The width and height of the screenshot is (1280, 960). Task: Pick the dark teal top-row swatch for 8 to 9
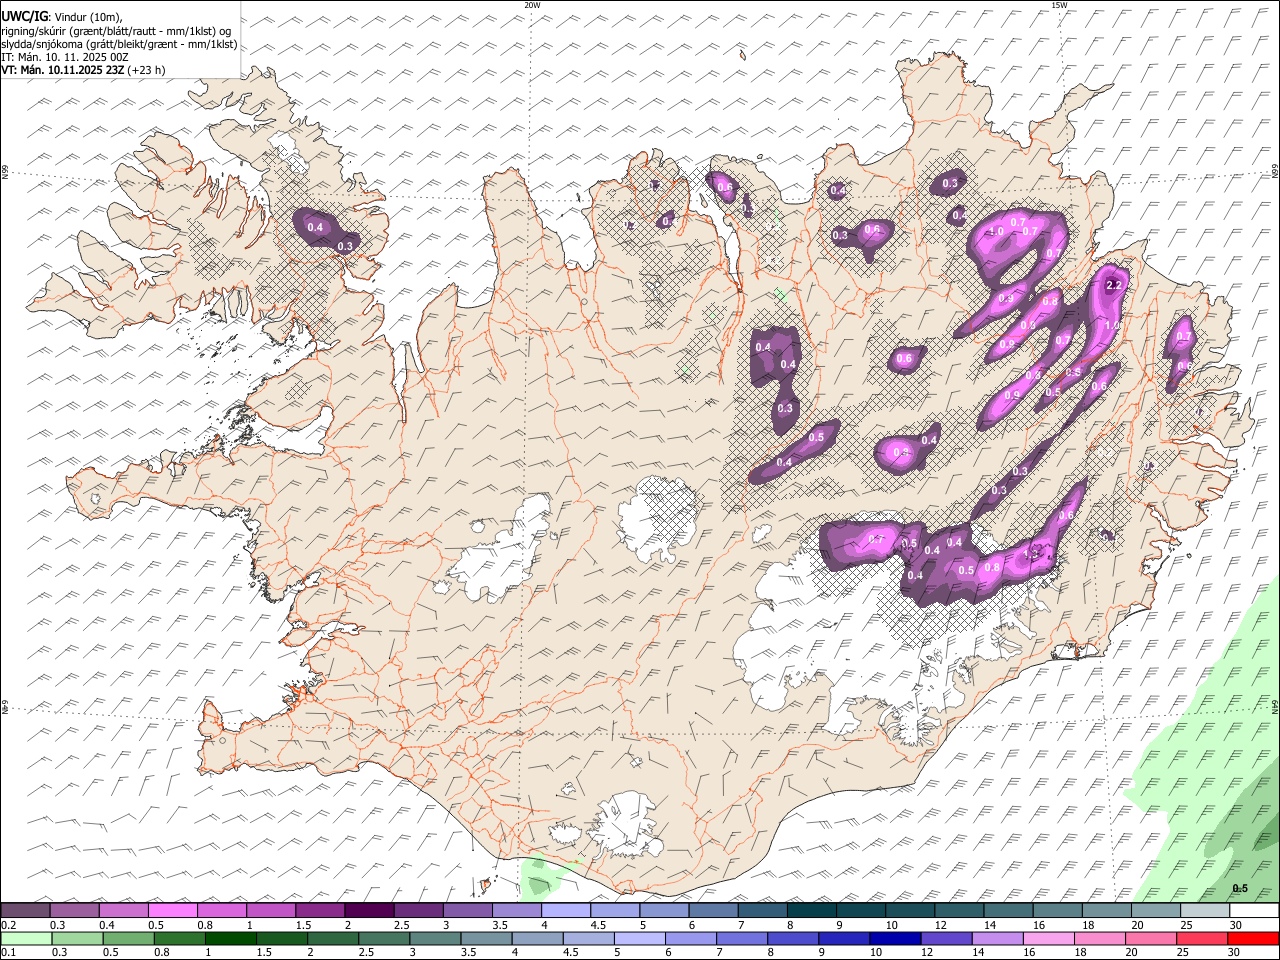click(811, 910)
